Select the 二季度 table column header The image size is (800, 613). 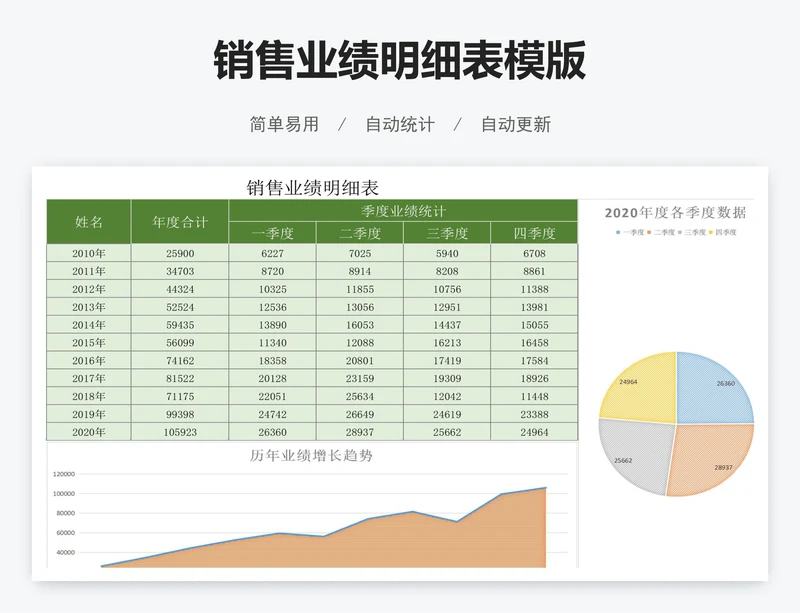[360, 233]
